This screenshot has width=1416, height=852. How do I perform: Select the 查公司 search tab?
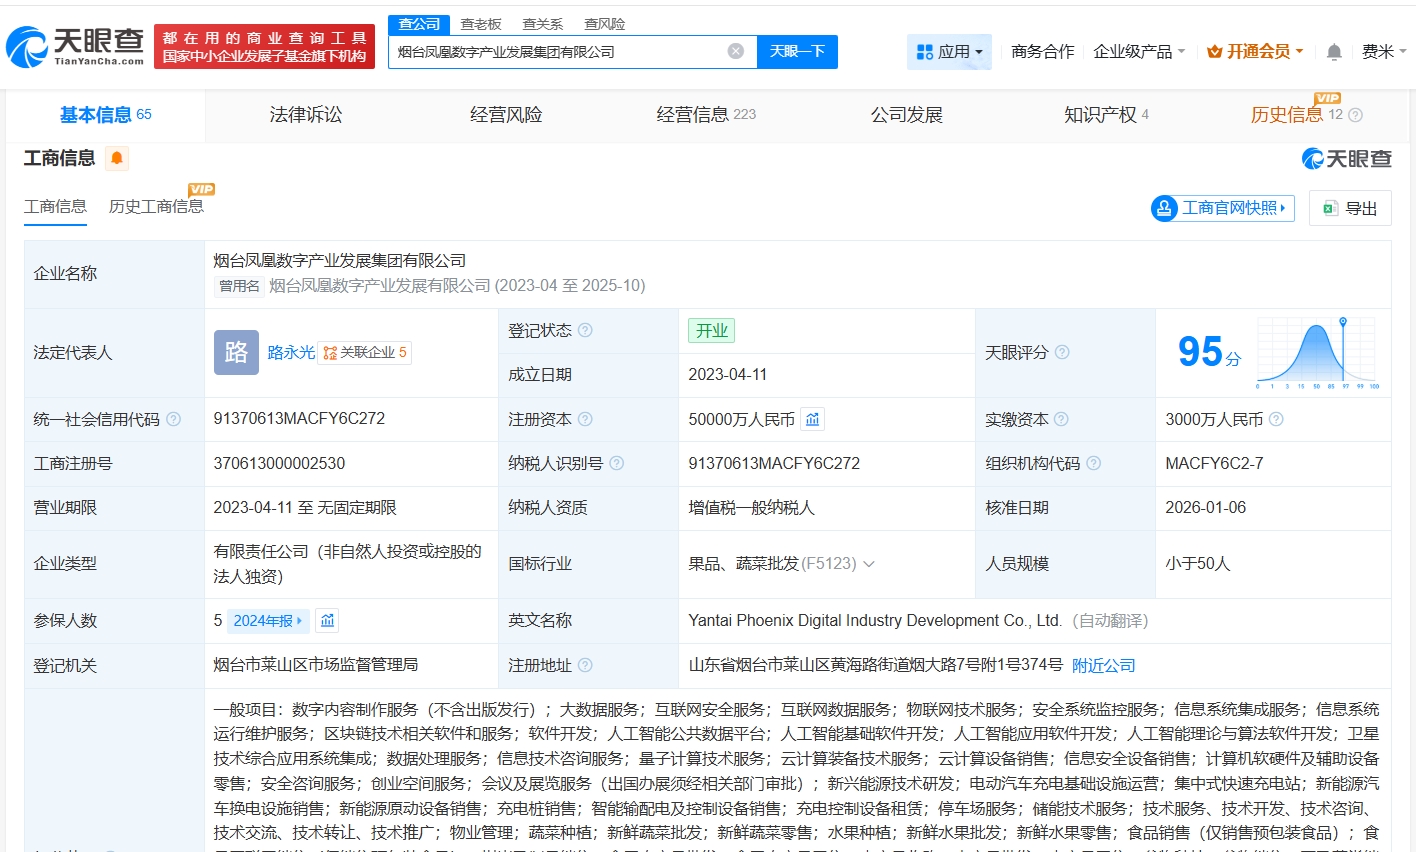coord(419,24)
